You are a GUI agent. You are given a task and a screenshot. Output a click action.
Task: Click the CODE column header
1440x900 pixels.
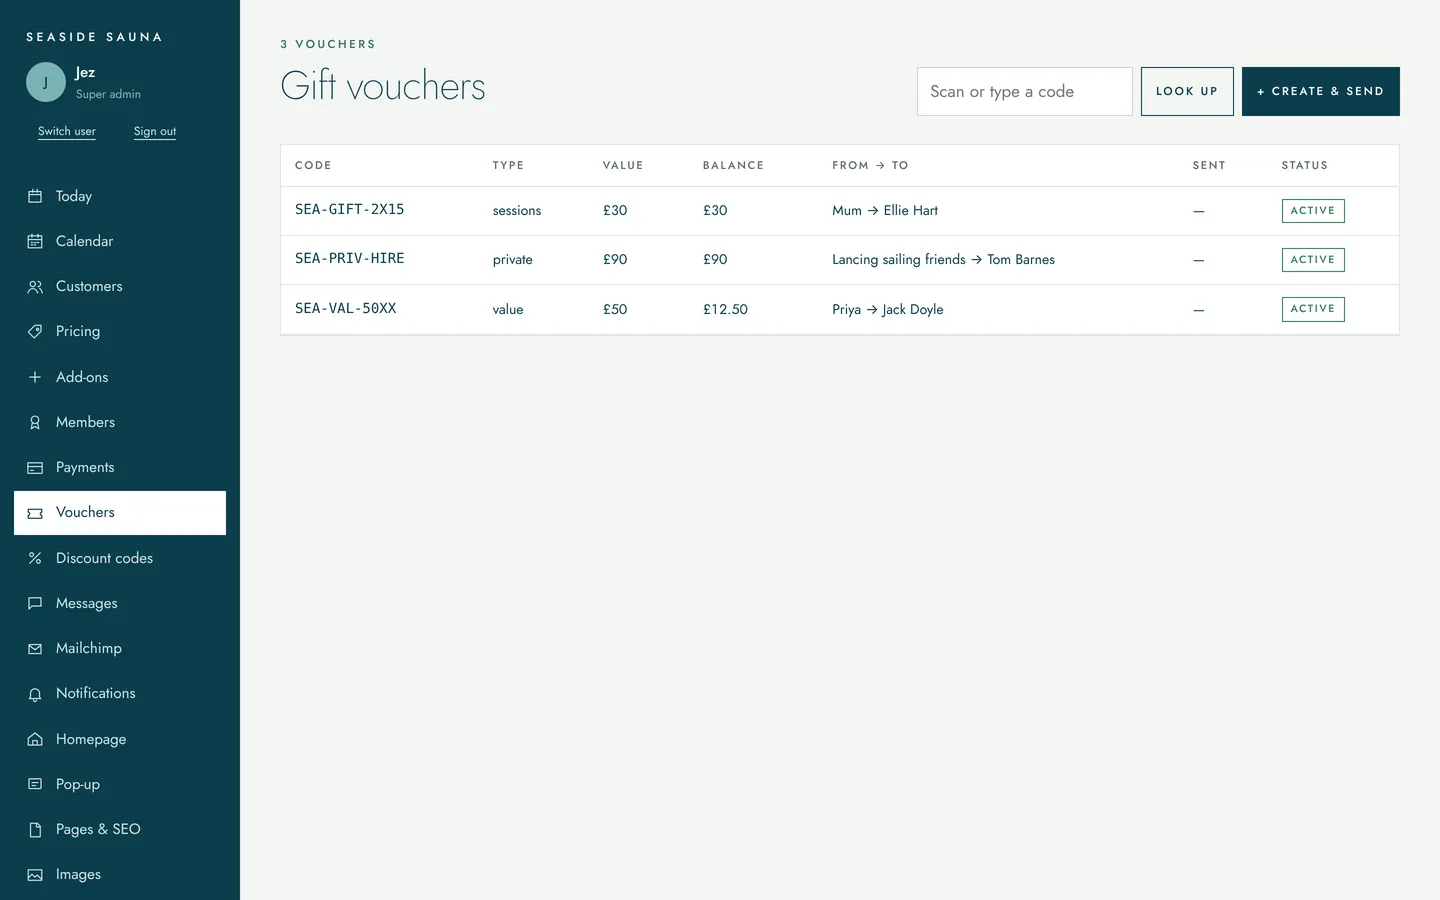[x=313, y=165]
